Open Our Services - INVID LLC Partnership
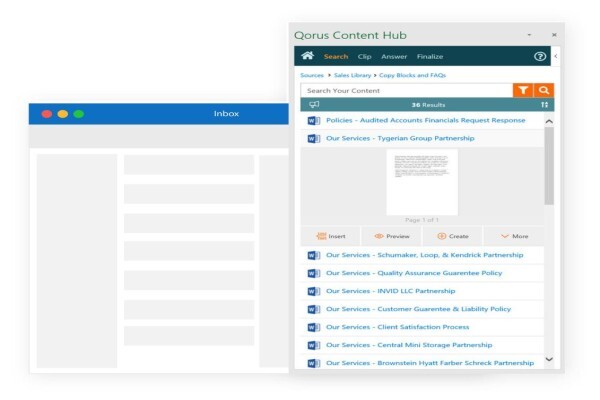The image size is (600, 400). [x=391, y=291]
